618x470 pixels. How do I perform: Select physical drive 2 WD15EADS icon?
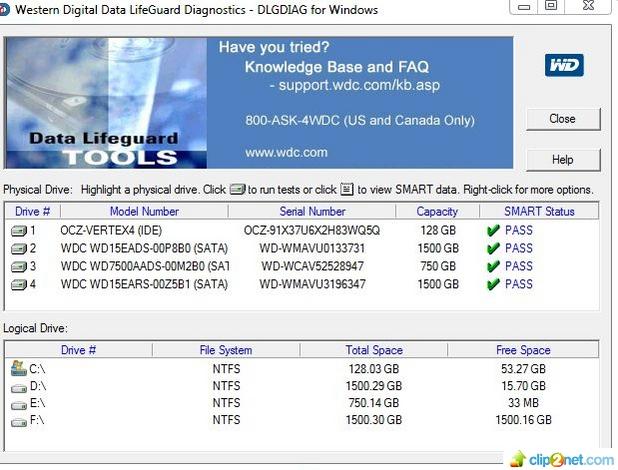pyautogui.click(x=19, y=248)
